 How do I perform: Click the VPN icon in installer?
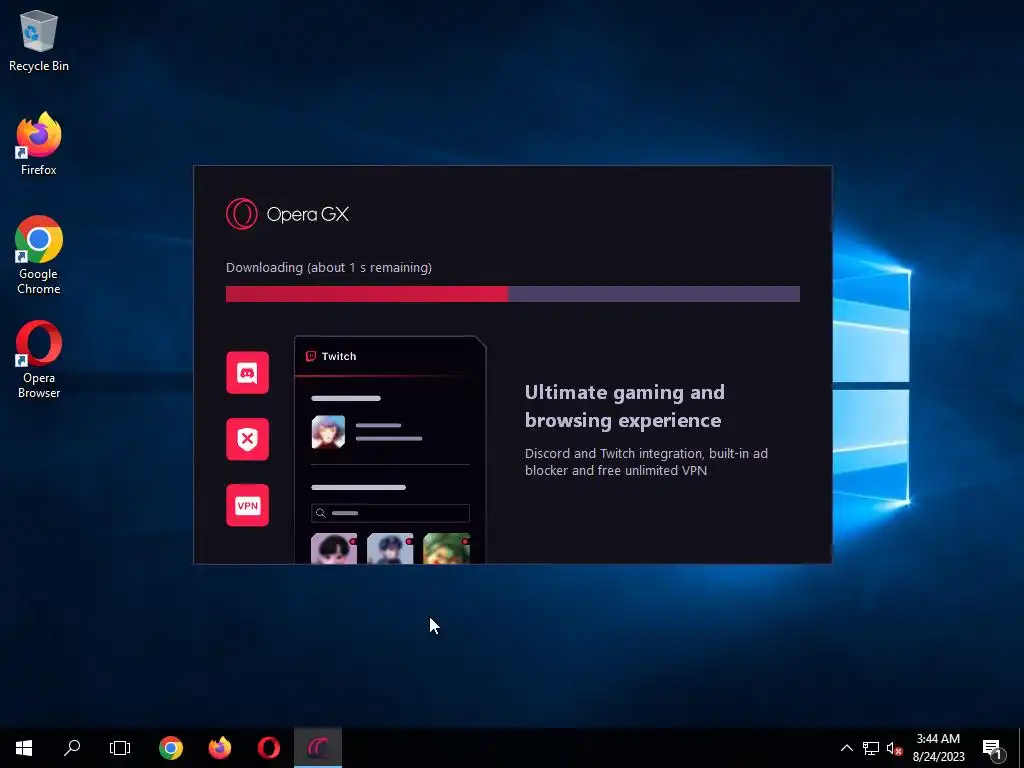[248, 505]
